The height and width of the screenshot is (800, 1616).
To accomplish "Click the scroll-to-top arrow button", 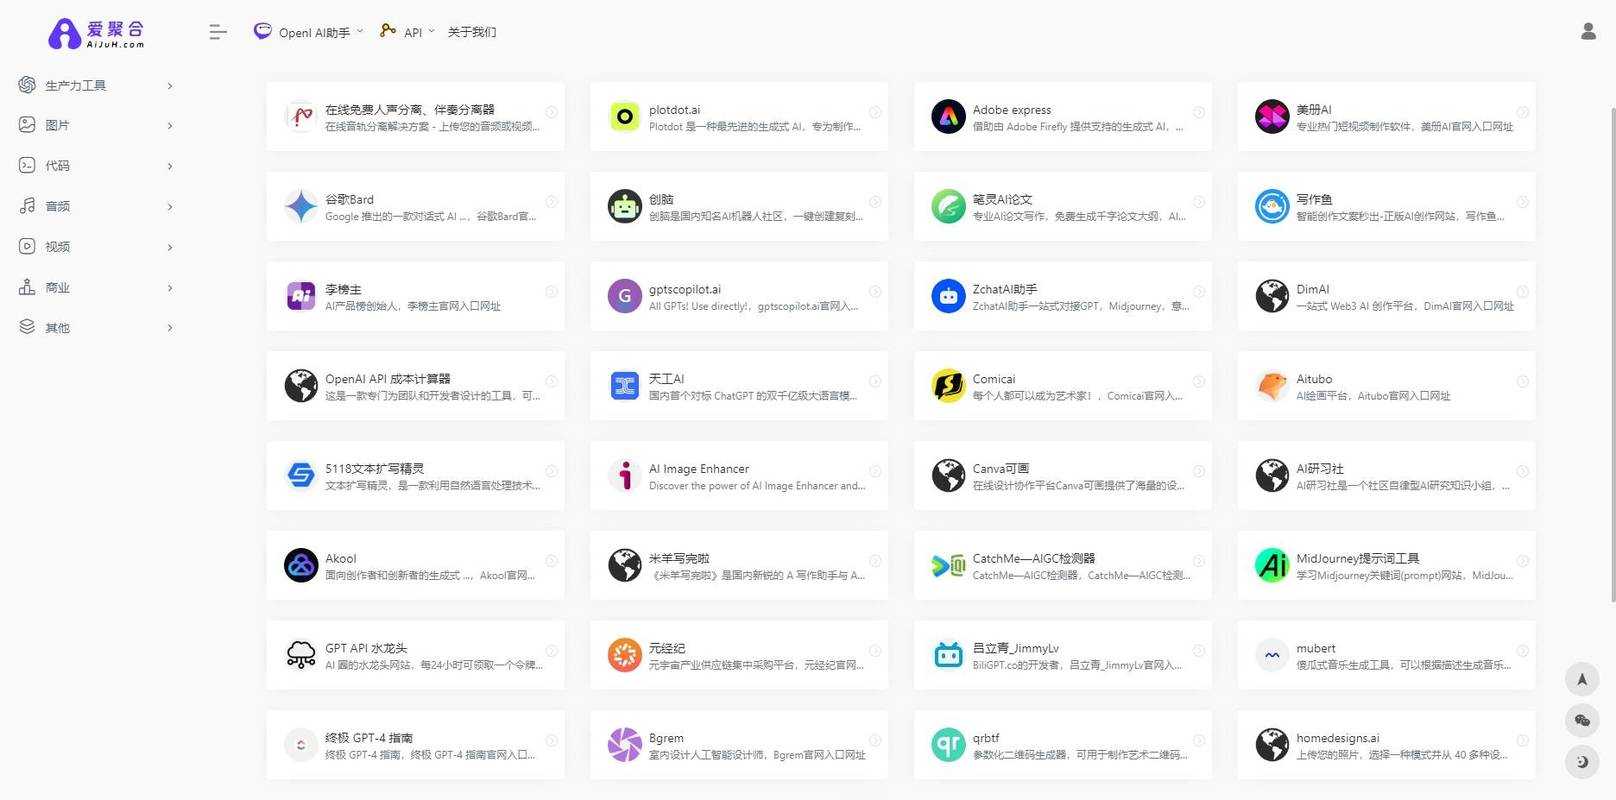I will point(1582,679).
